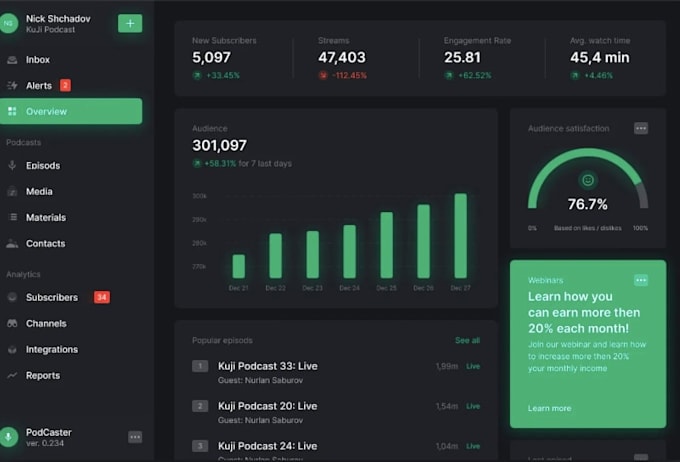This screenshot has width=680, height=462.
Task: Open the NS profile avatar
Action: [x=9, y=23]
